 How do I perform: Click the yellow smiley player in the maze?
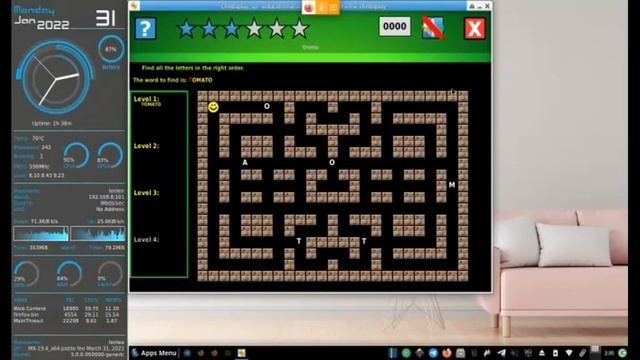[x=213, y=107]
